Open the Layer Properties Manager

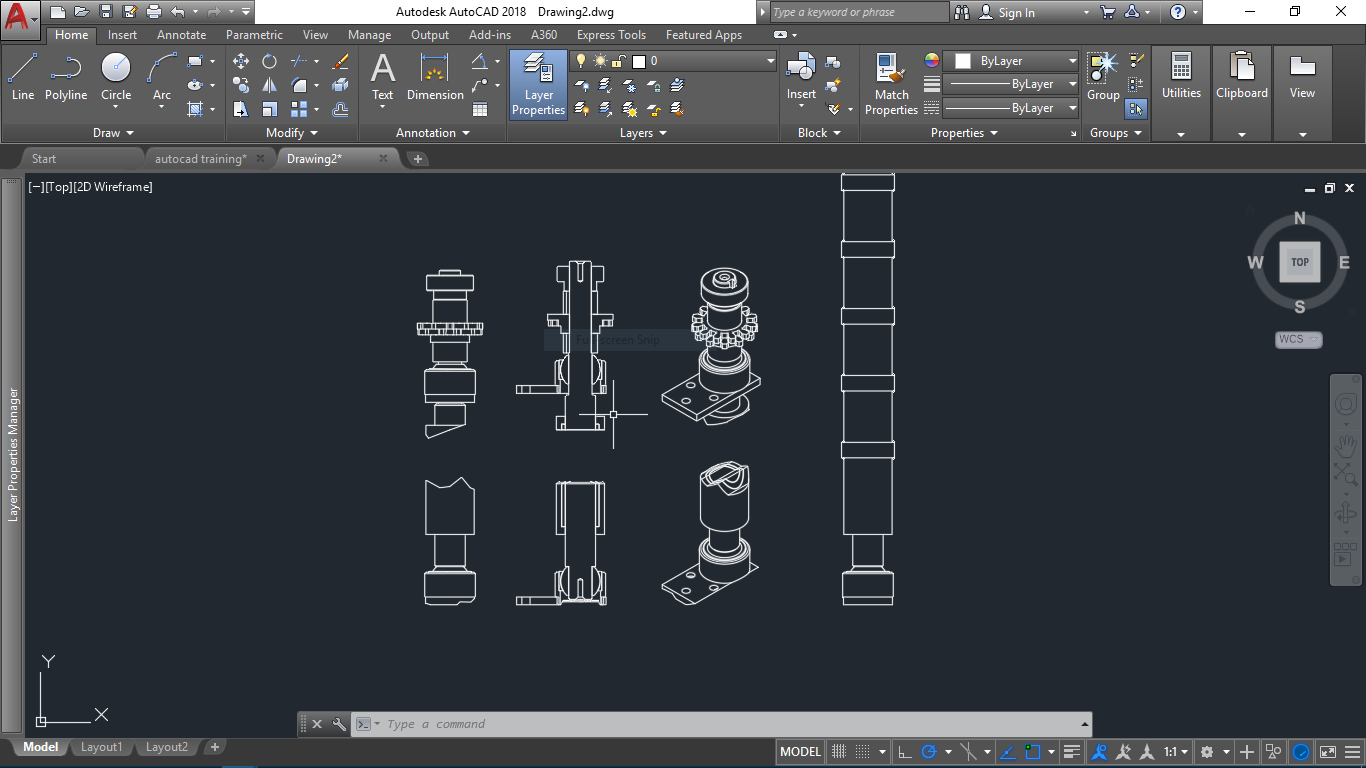tap(537, 85)
